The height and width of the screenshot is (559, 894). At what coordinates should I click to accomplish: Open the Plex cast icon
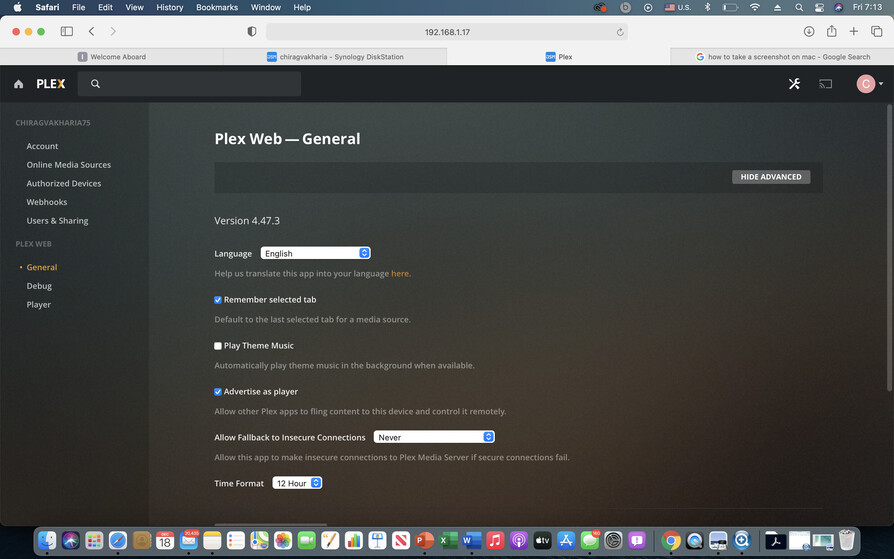tap(826, 84)
